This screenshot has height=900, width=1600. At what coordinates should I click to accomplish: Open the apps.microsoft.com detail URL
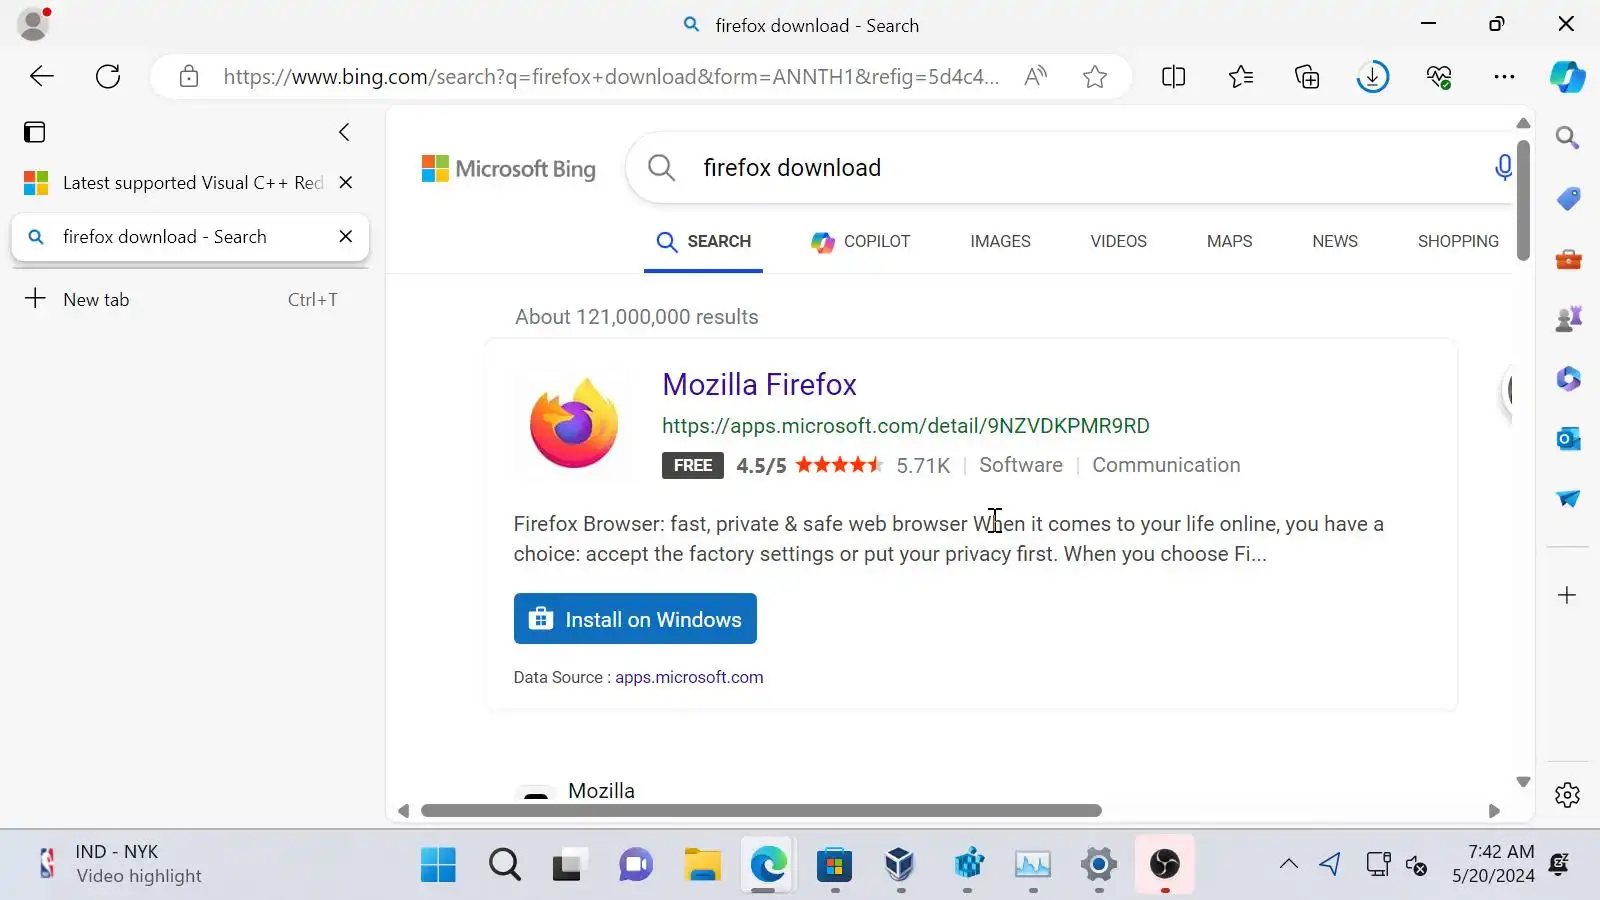(x=906, y=426)
